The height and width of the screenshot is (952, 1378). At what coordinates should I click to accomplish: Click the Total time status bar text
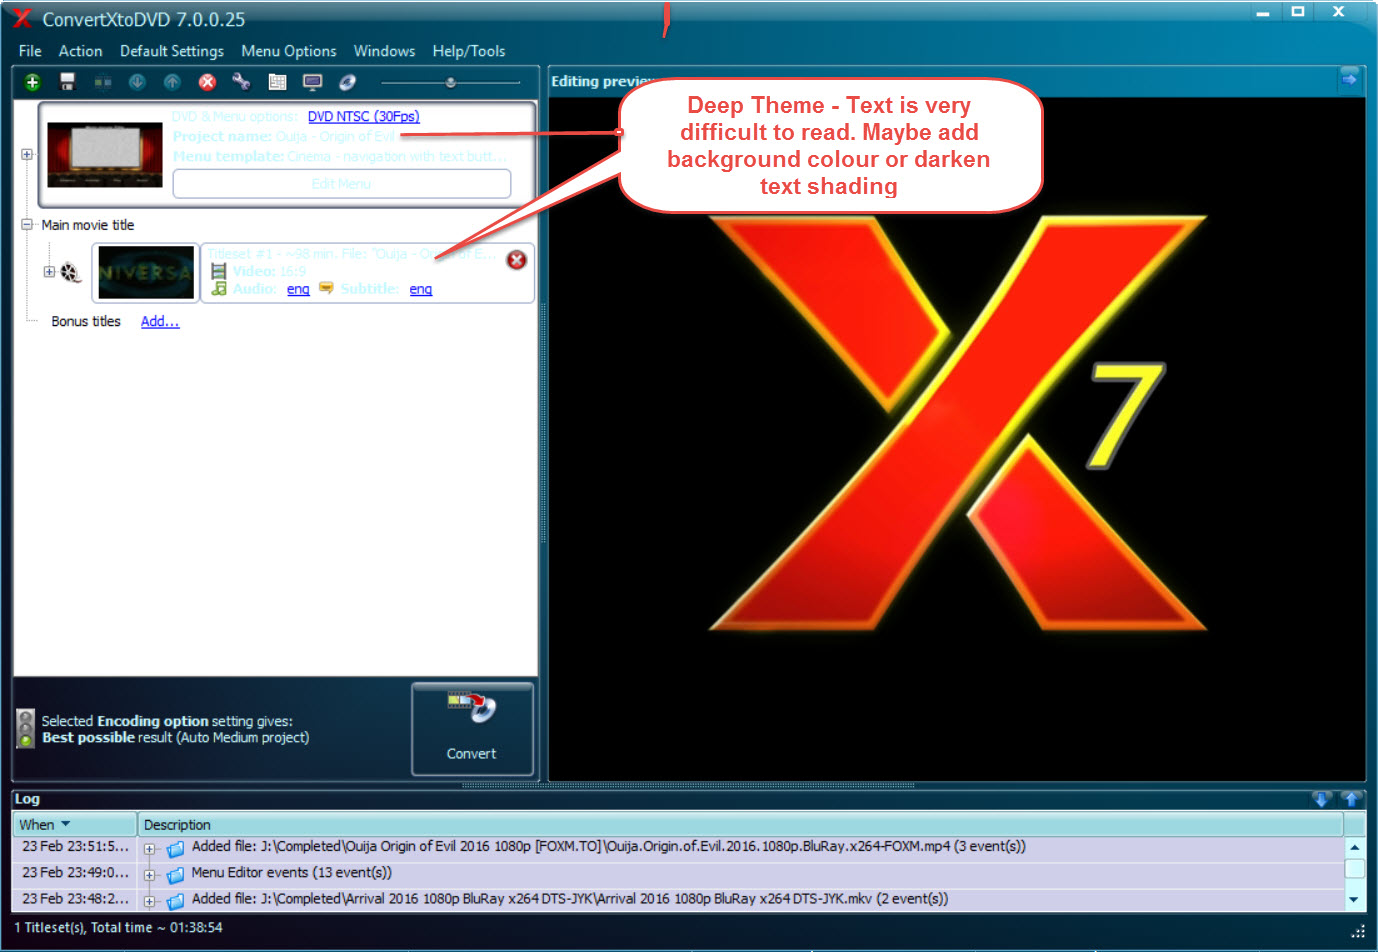[x=157, y=928]
